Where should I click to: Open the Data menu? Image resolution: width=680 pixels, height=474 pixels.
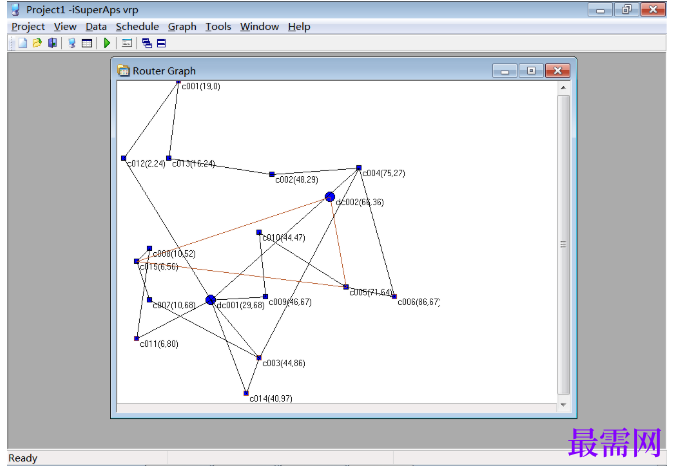(96, 27)
